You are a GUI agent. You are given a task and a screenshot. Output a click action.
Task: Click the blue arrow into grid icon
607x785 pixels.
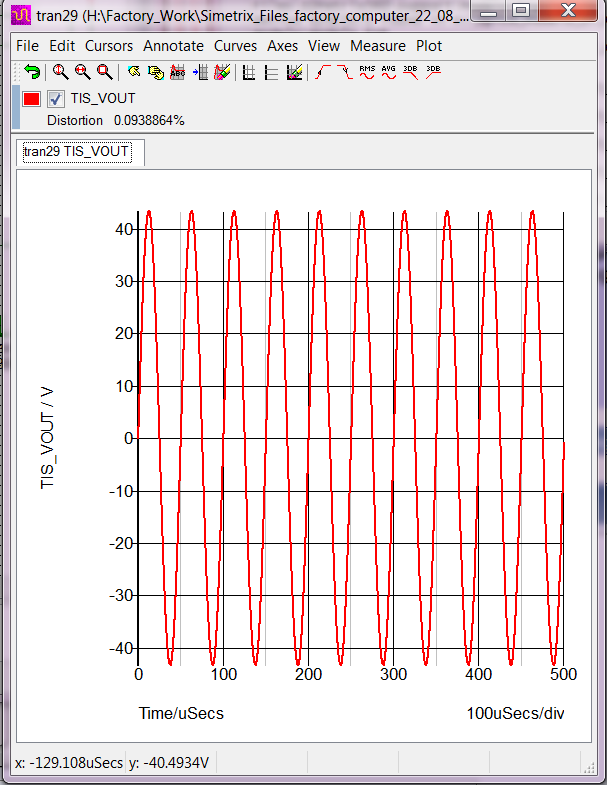tap(200, 73)
